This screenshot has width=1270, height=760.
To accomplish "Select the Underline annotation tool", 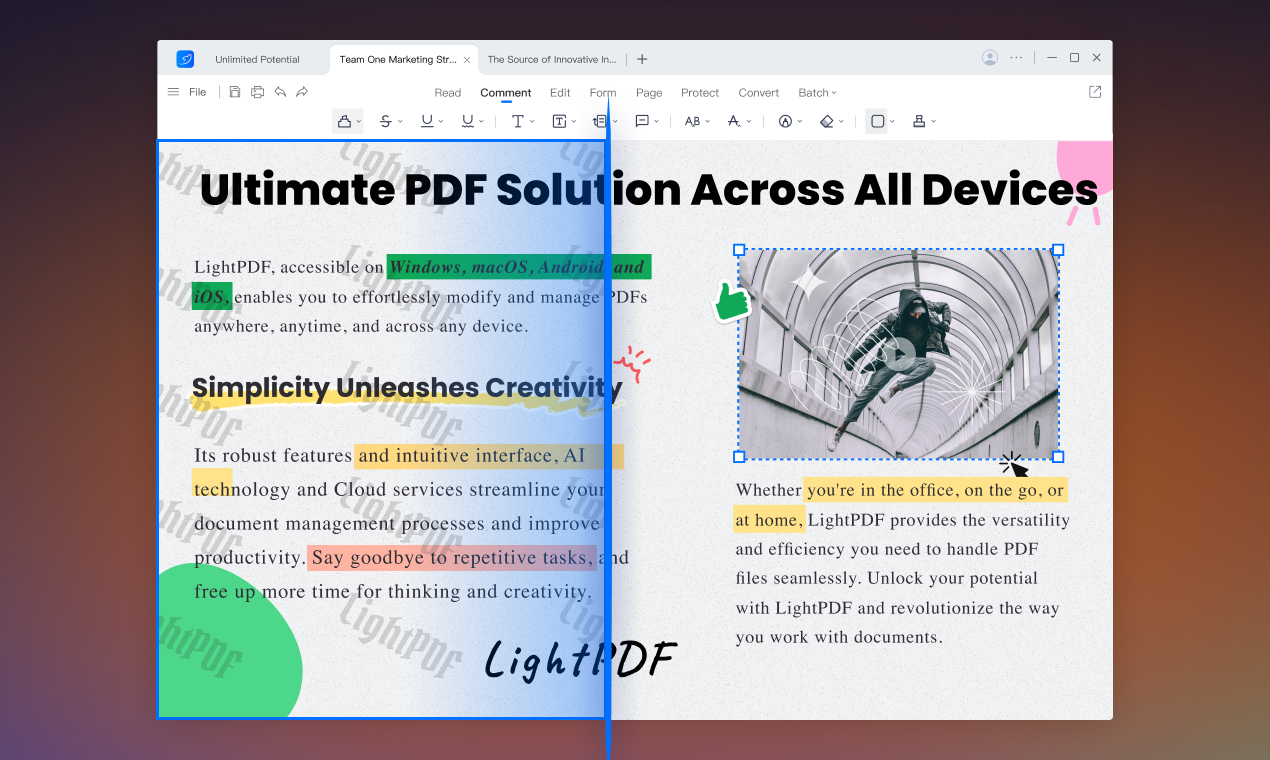I will pyautogui.click(x=427, y=121).
